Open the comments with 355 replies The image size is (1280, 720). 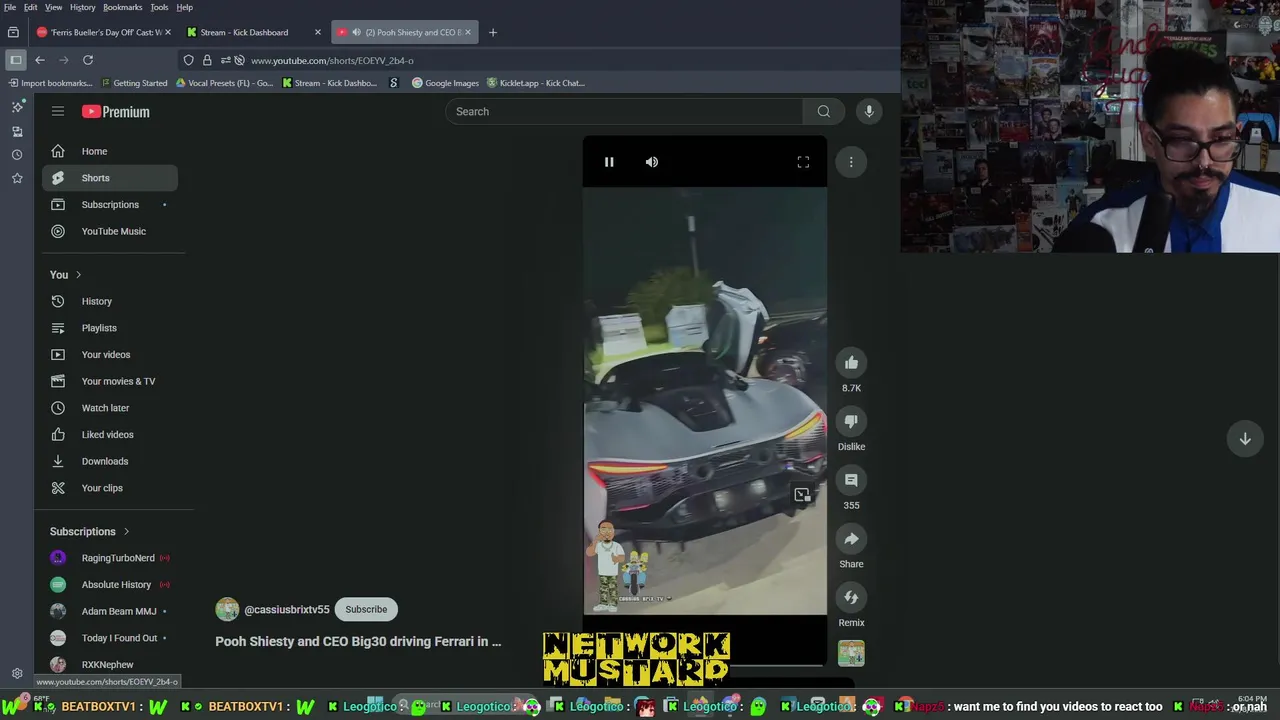[851, 480]
